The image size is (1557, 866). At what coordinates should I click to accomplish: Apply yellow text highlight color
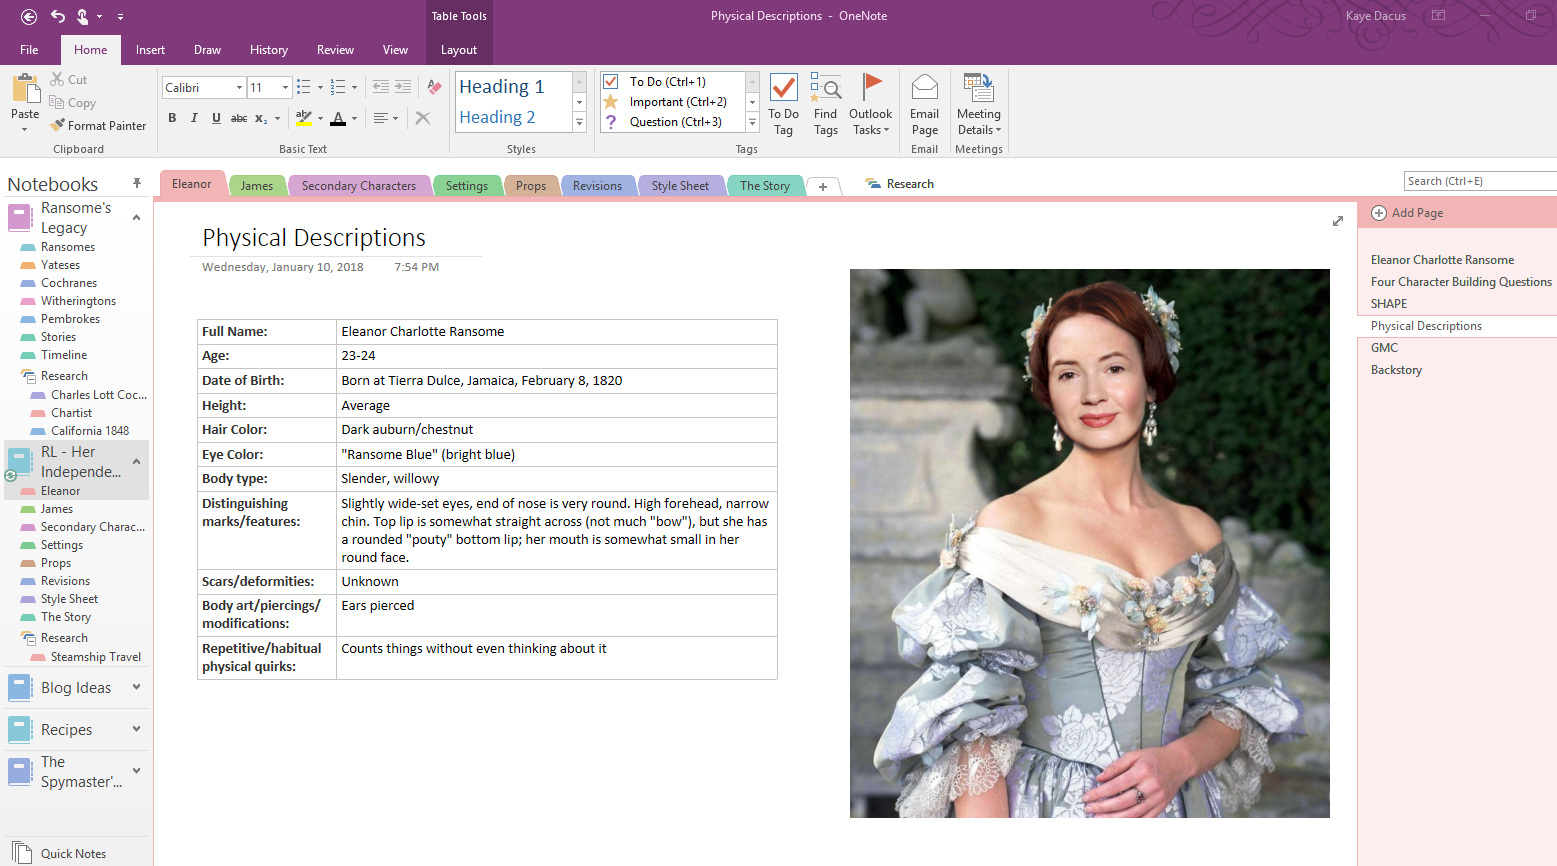coord(304,118)
